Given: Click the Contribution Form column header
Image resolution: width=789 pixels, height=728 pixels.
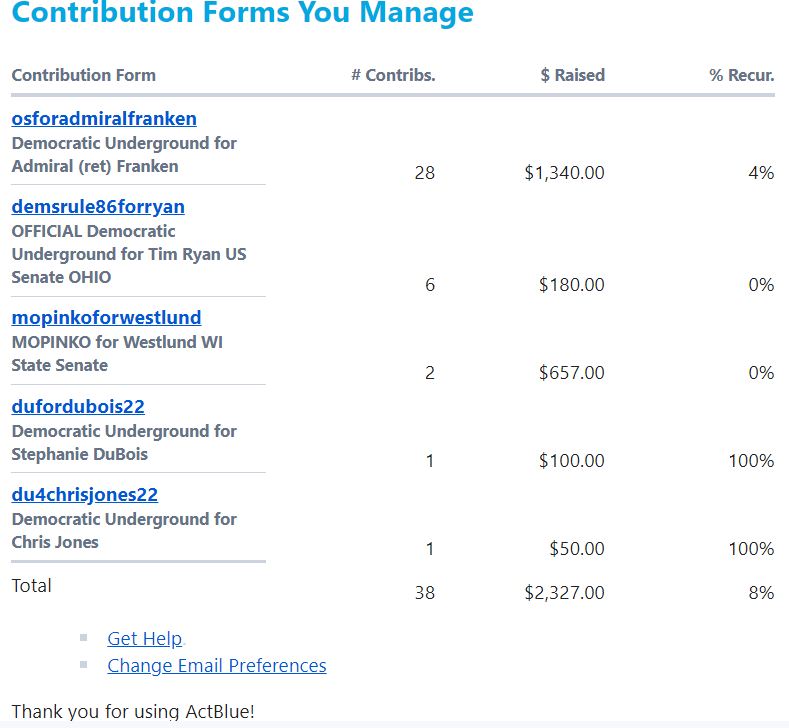Looking at the screenshot, I should point(84,75).
